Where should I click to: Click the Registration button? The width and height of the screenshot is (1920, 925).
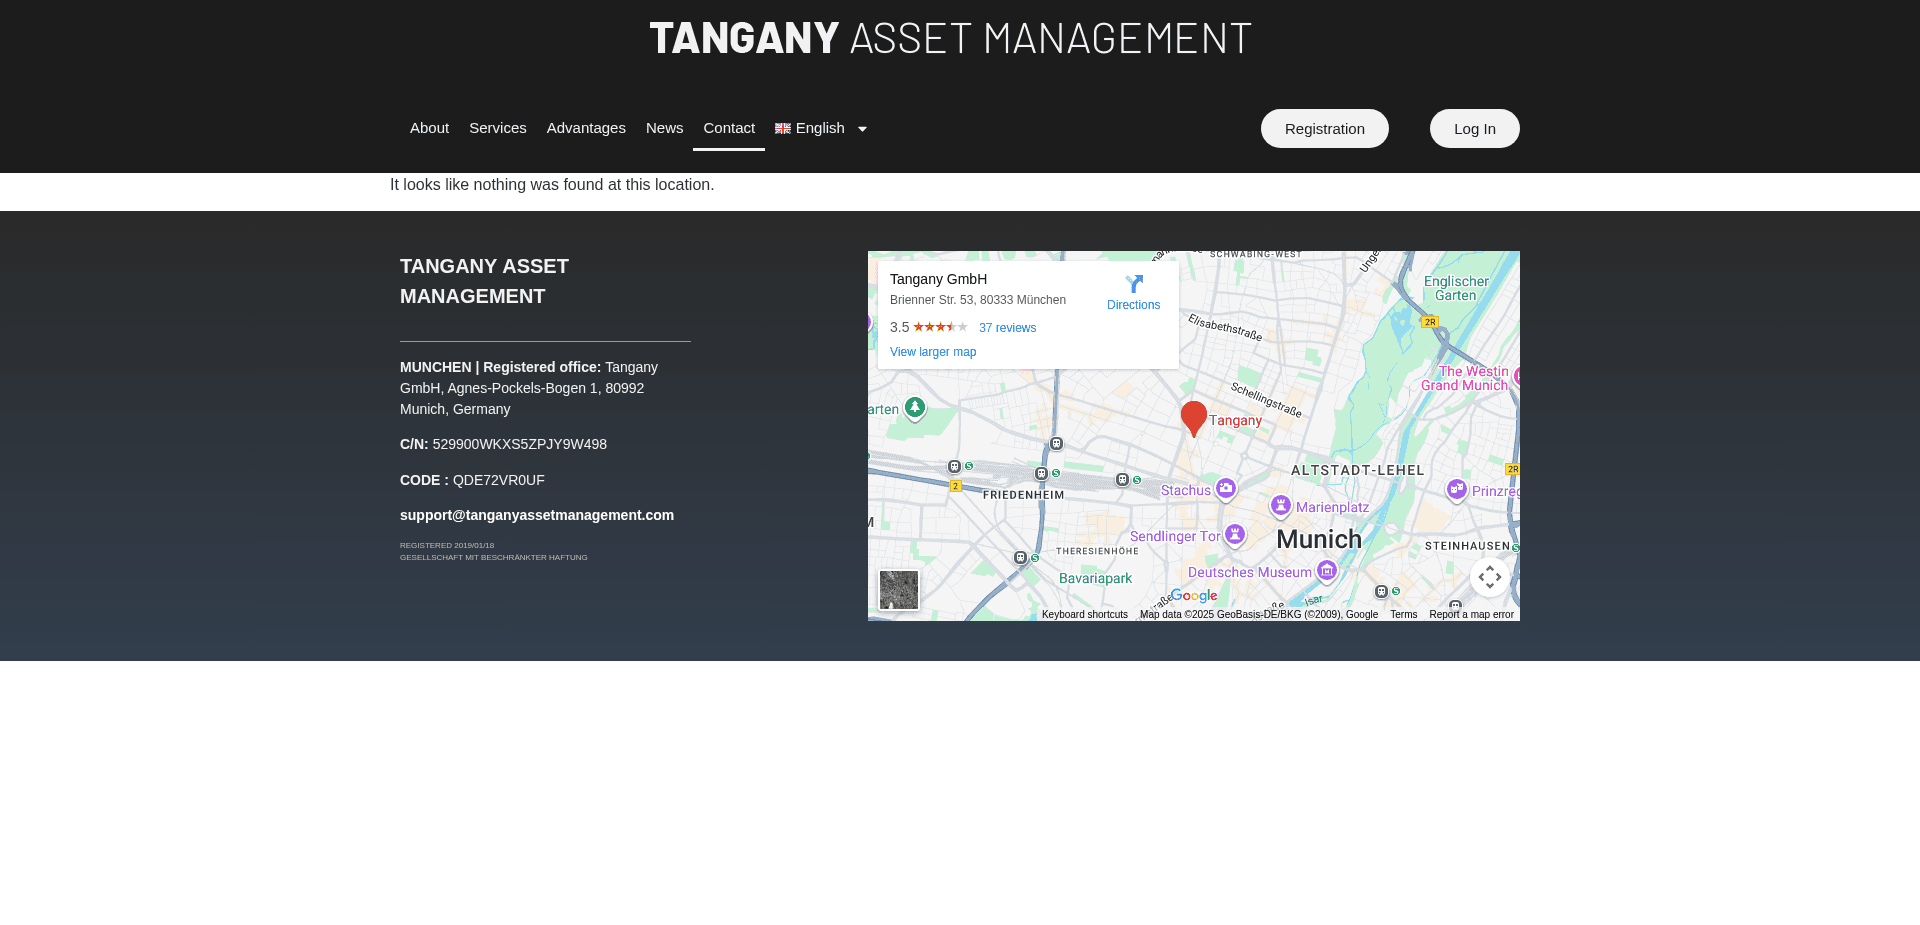pyautogui.click(x=1324, y=128)
